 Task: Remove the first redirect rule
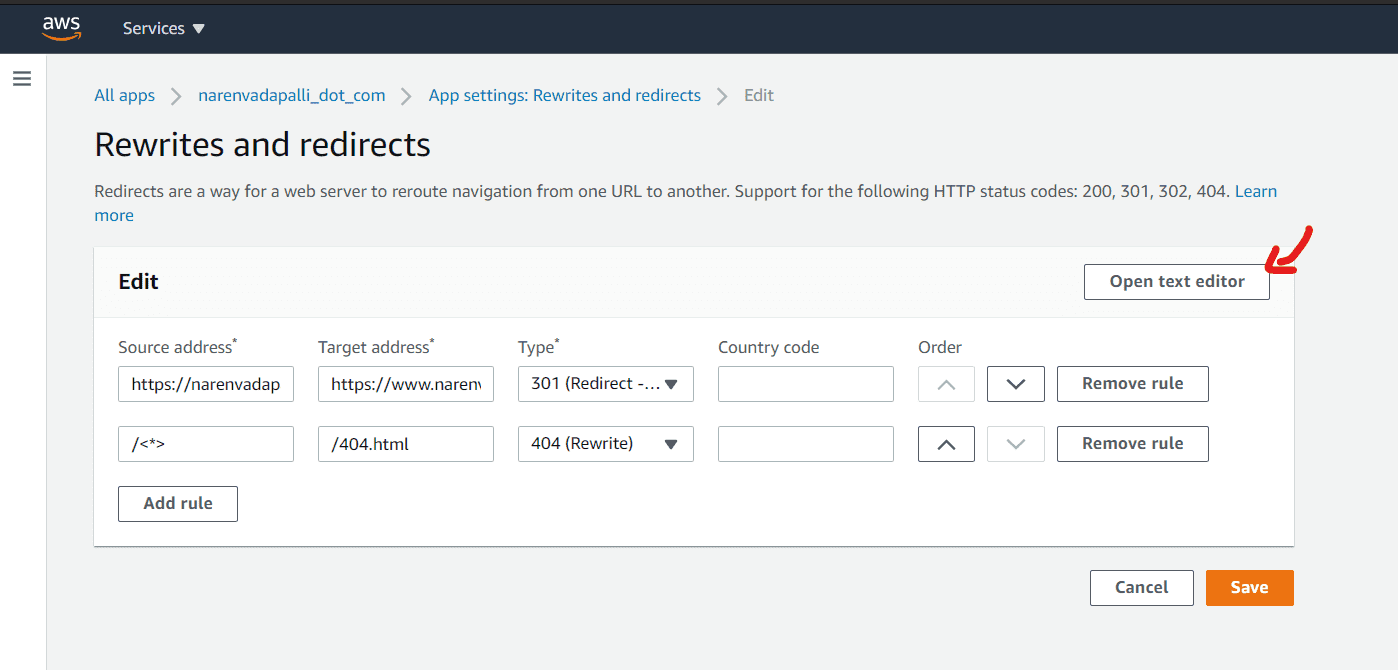[1133, 384]
